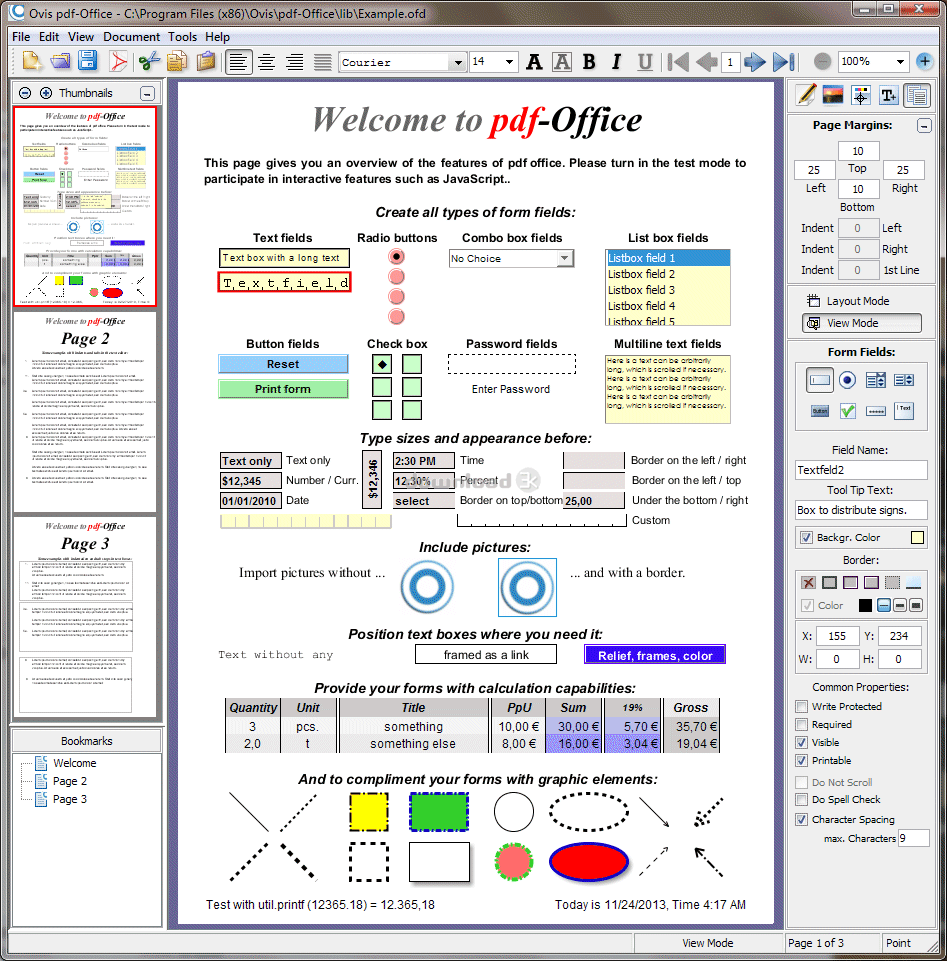
Task: Select the second radio button on the page
Action: [397, 276]
